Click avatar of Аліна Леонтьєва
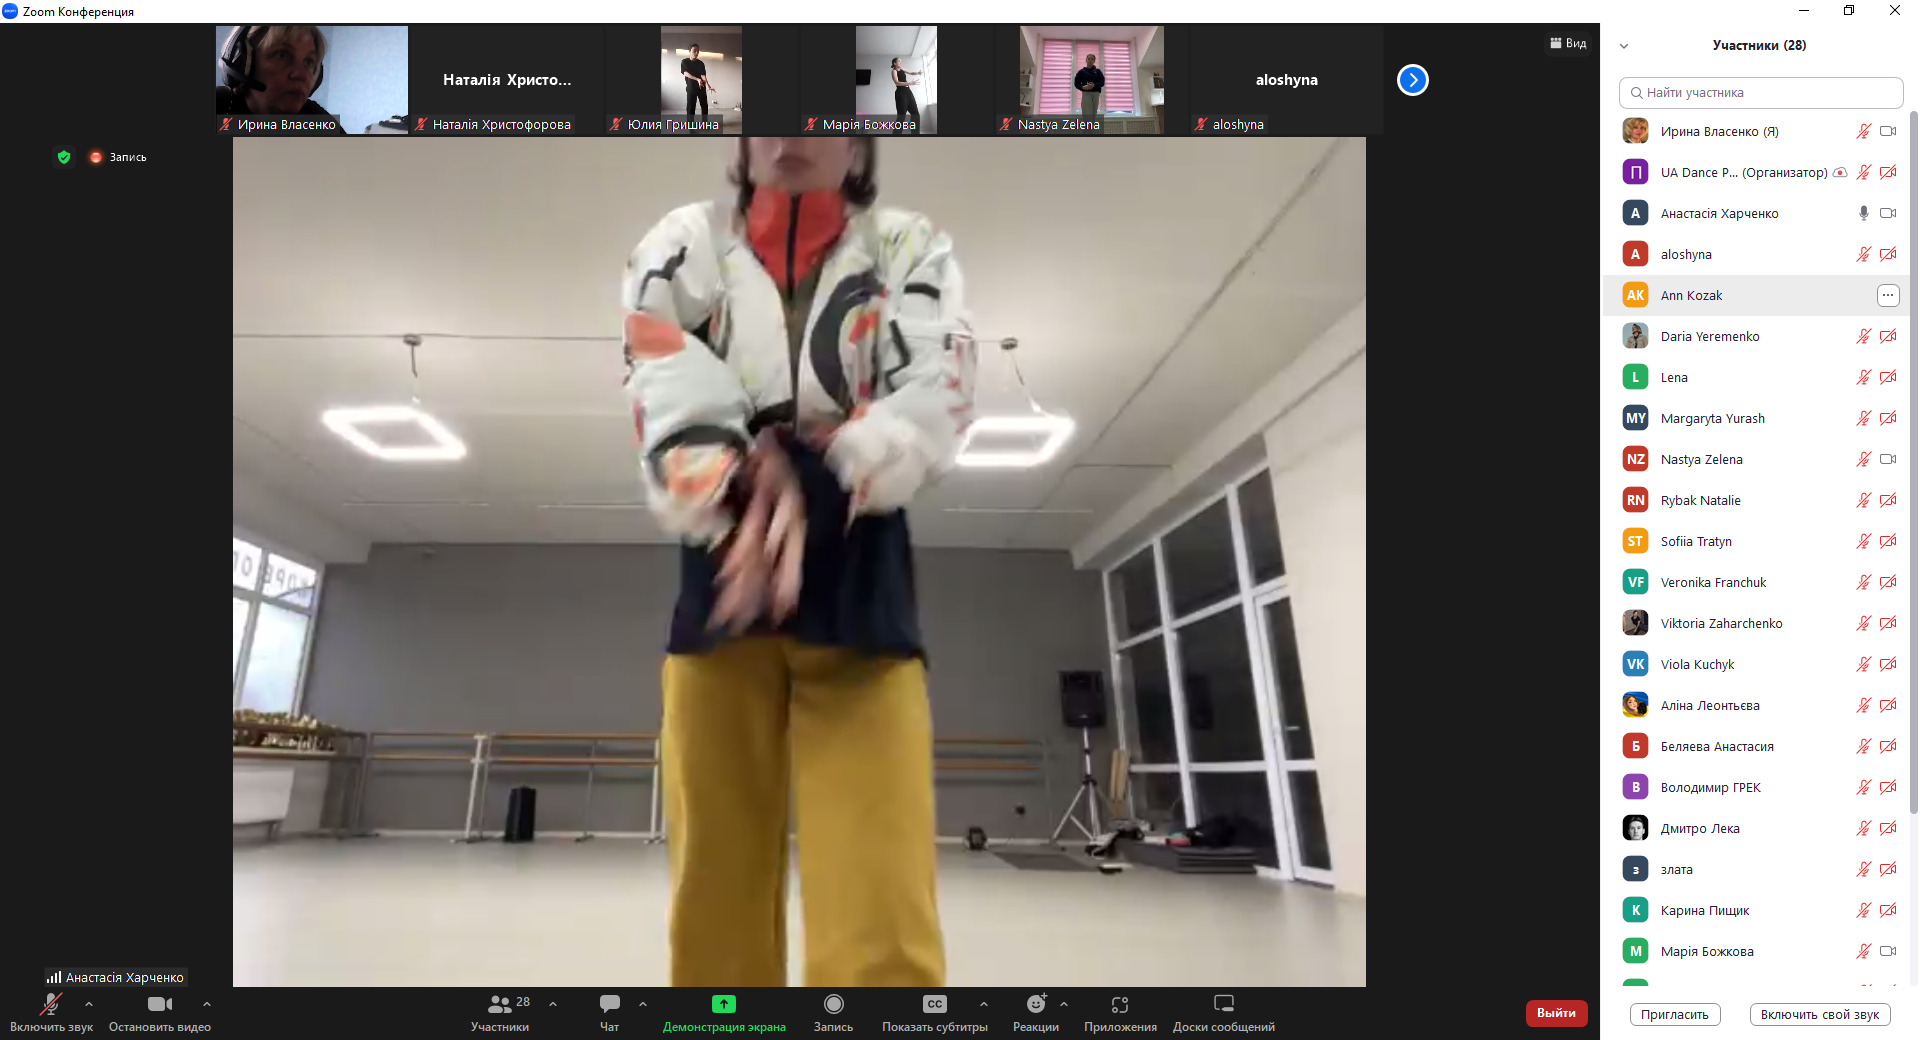 pos(1635,705)
